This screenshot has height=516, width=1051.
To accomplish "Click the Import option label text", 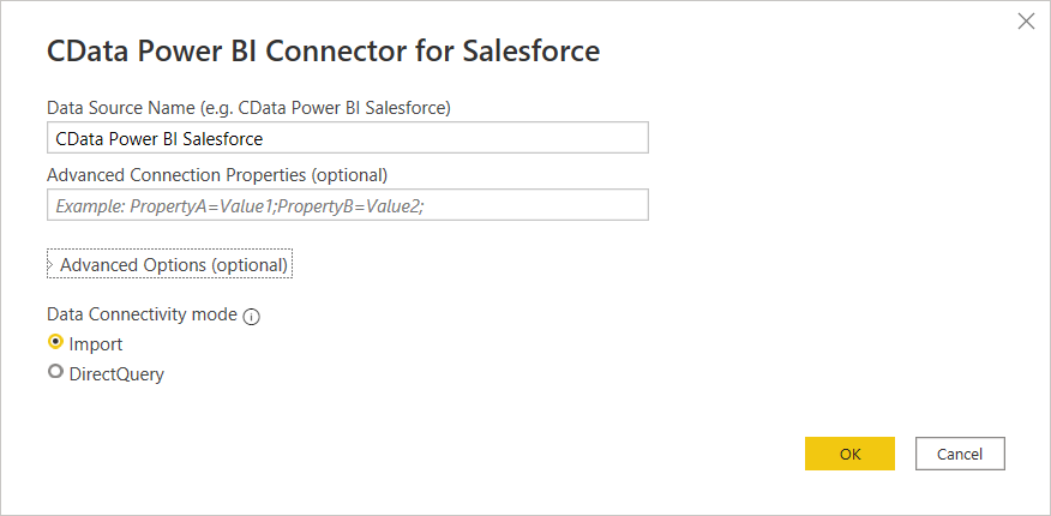I will click(x=96, y=344).
